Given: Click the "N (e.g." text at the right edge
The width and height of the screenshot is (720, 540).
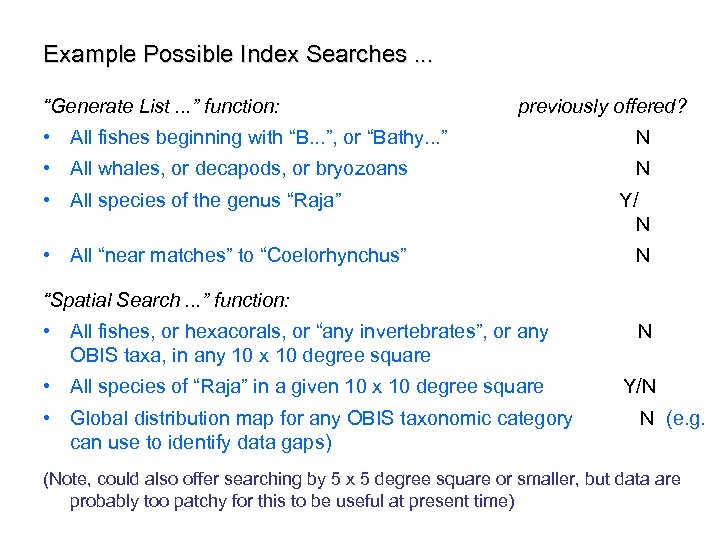Looking at the screenshot, I should point(672,419).
